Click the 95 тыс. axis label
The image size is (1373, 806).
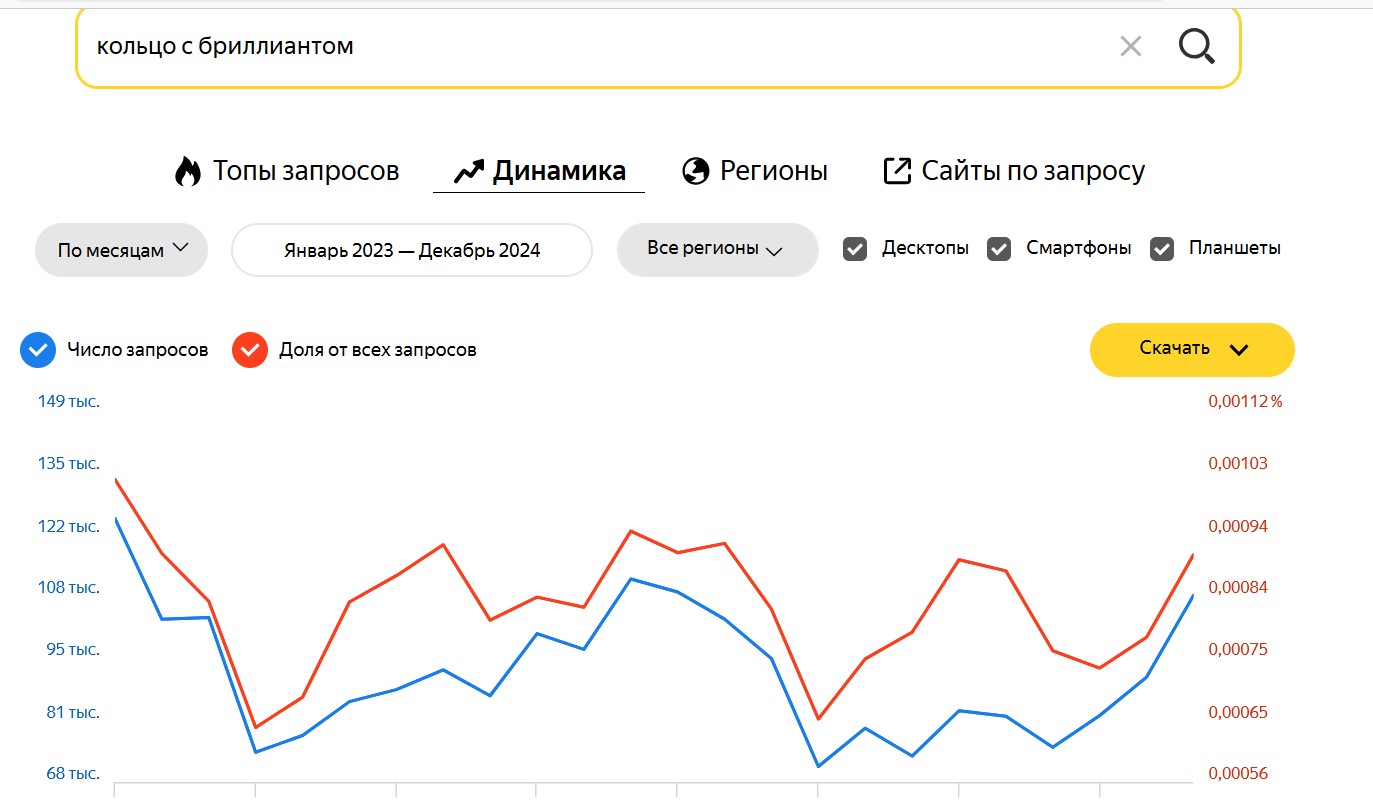[74, 650]
